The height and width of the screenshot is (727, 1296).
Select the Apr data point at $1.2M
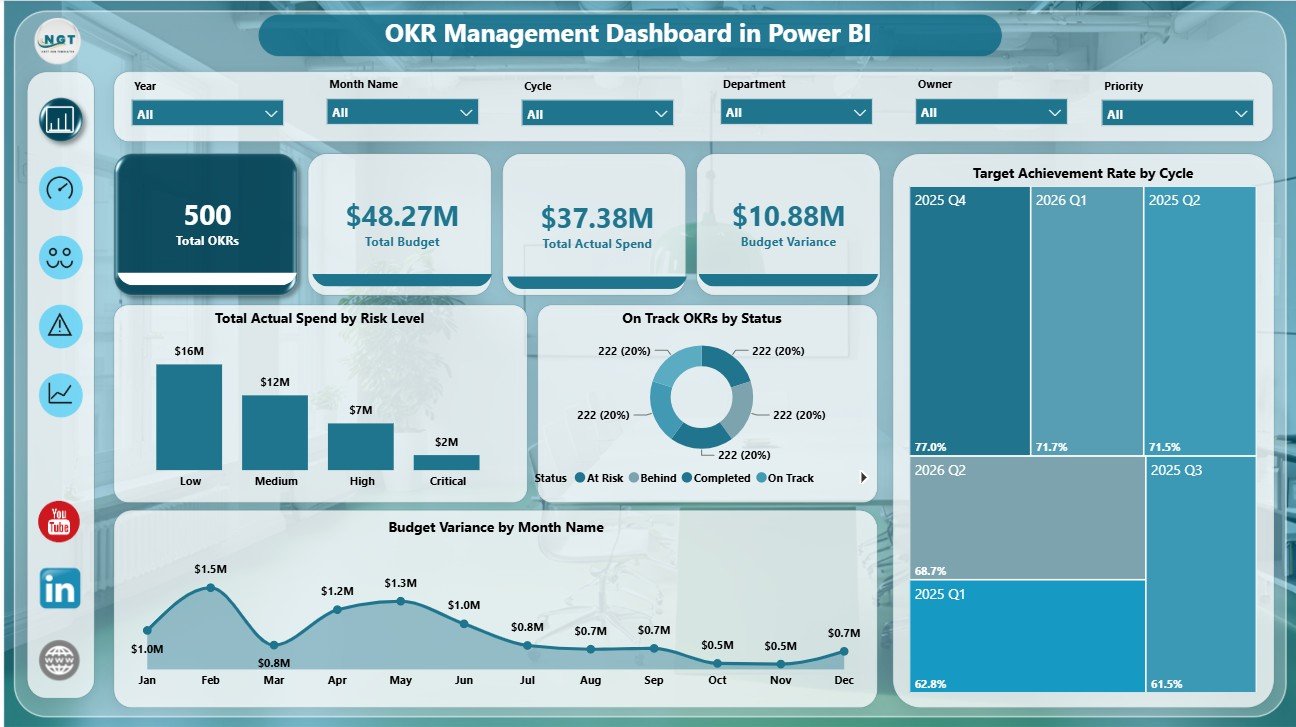pos(337,609)
